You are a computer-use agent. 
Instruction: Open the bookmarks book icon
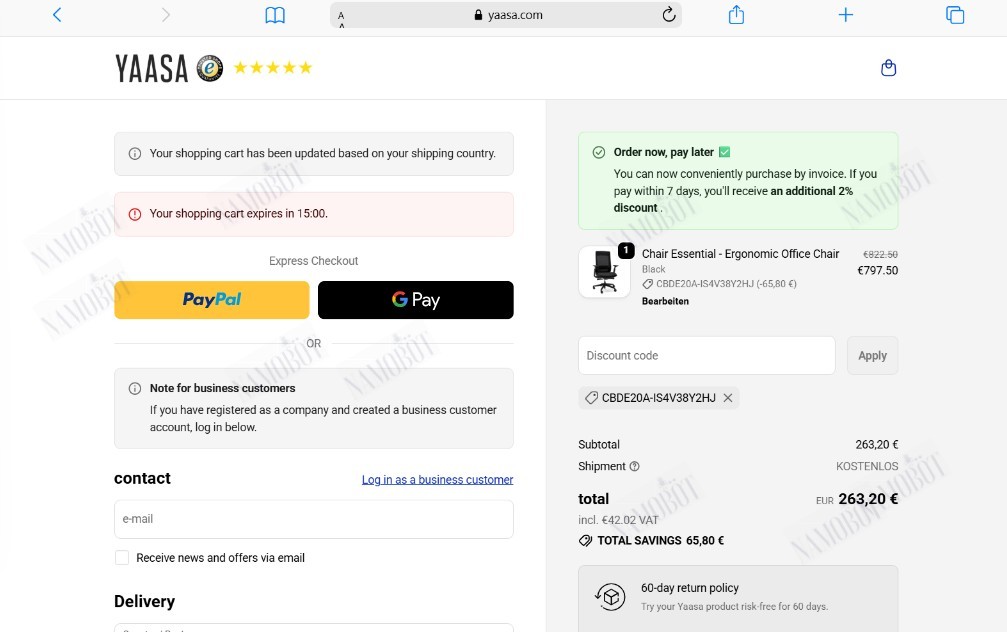click(275, 15)
